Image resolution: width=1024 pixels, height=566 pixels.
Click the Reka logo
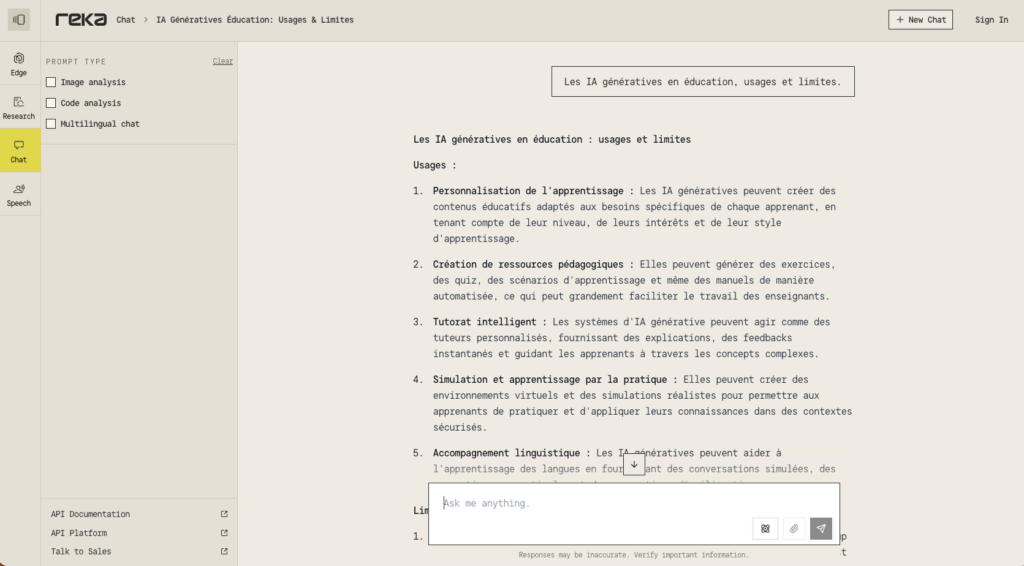pos(81,20)
